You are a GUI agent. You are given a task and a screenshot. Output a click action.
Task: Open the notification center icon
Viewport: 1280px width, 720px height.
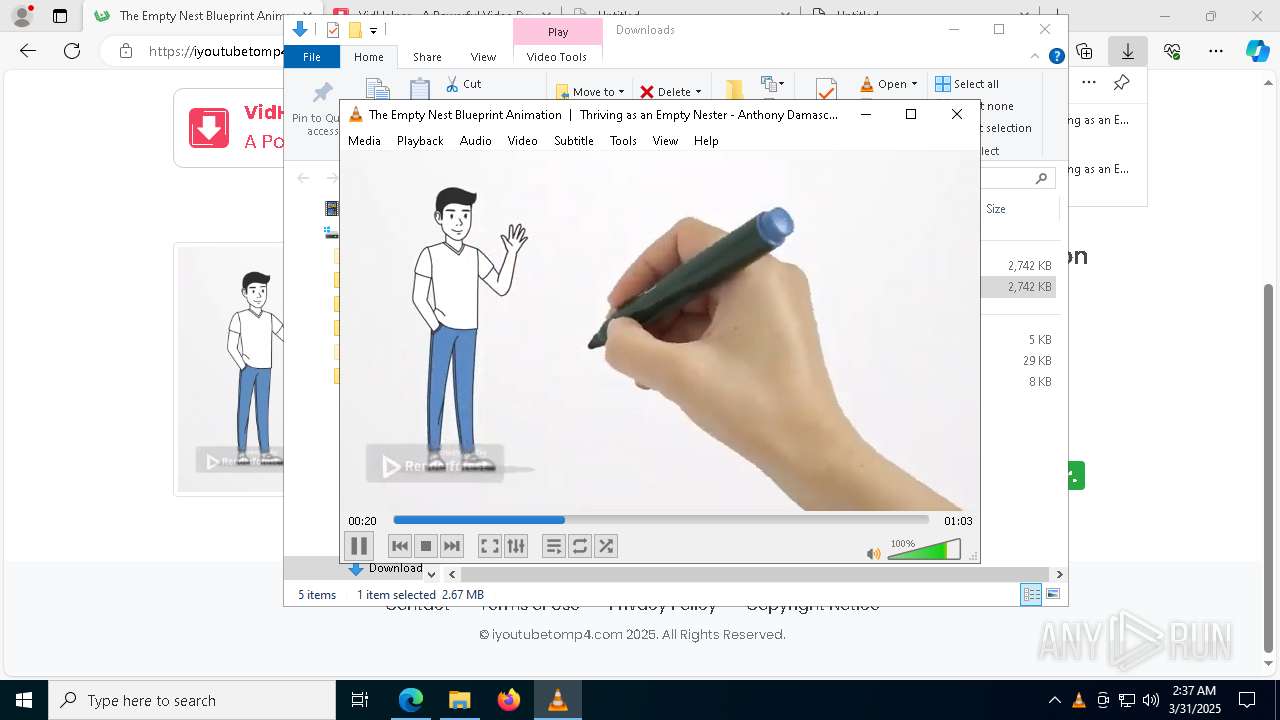pos(1247,700)
